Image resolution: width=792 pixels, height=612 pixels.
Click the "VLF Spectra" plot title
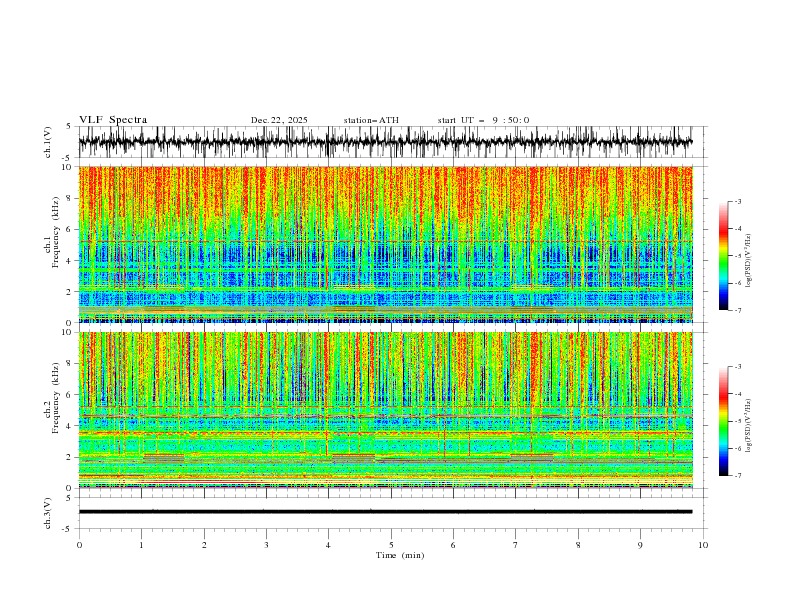113,120
